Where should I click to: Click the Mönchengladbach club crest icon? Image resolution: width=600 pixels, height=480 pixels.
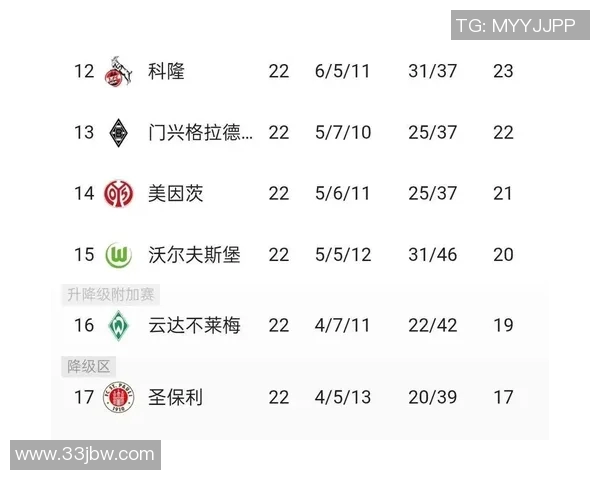coord(118,134)
